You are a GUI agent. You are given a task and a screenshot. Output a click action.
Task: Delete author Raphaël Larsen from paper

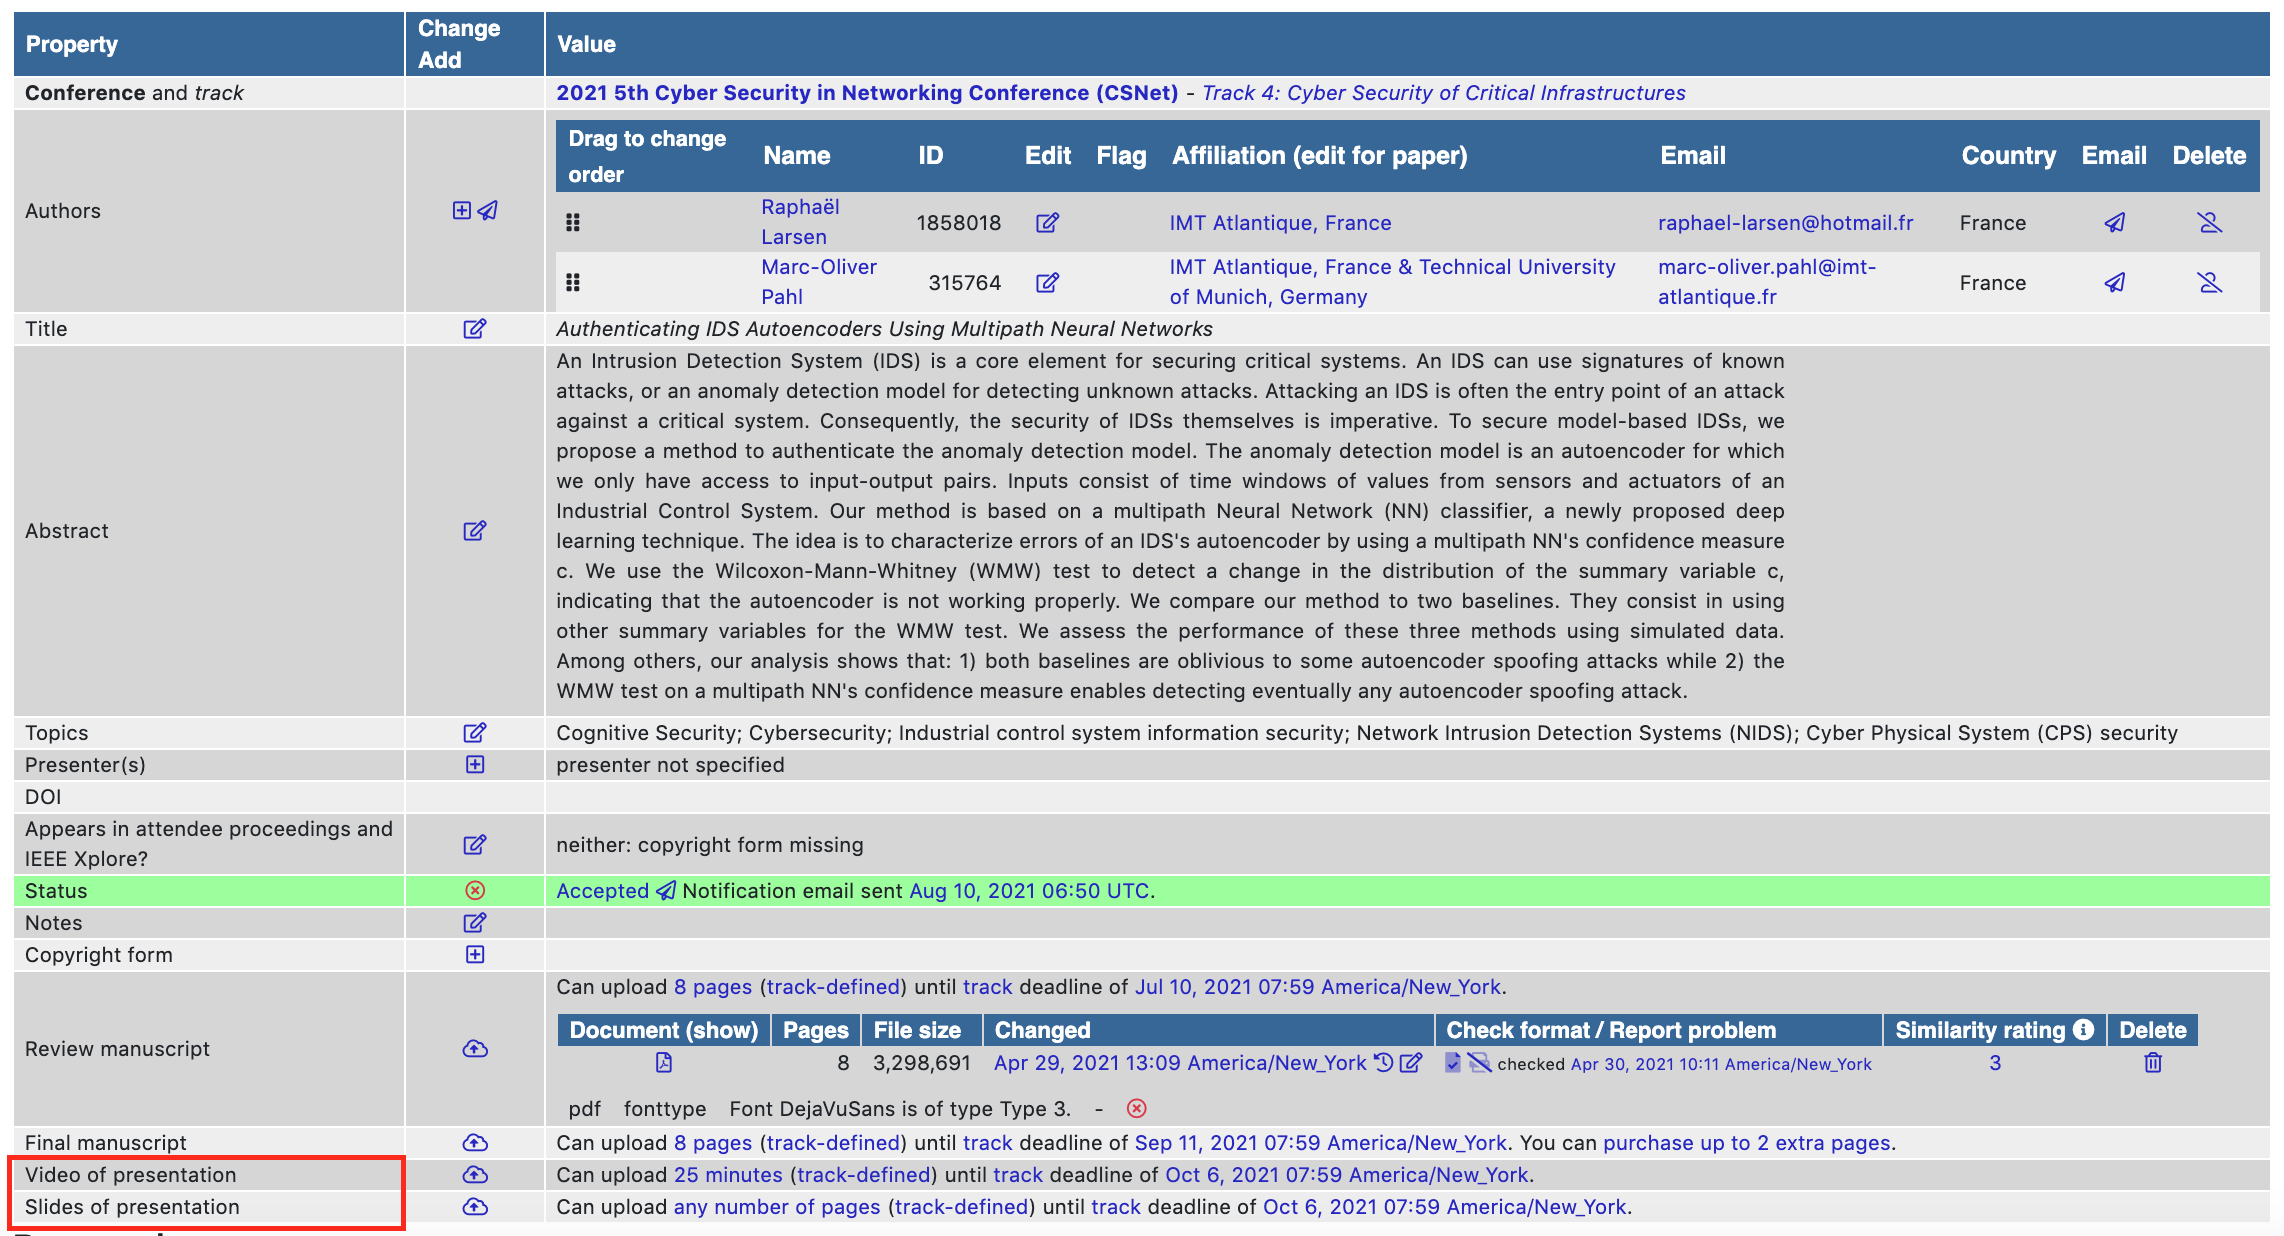2210,222
